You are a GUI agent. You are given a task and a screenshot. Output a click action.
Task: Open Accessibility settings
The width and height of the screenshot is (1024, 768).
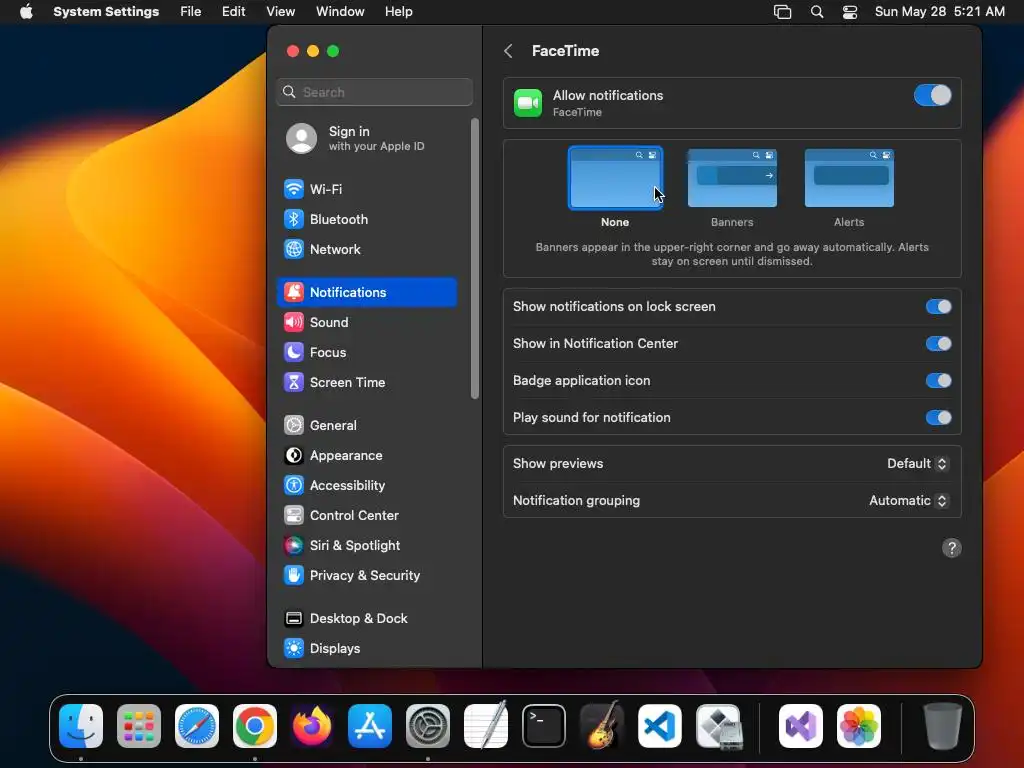coord(366,486)
